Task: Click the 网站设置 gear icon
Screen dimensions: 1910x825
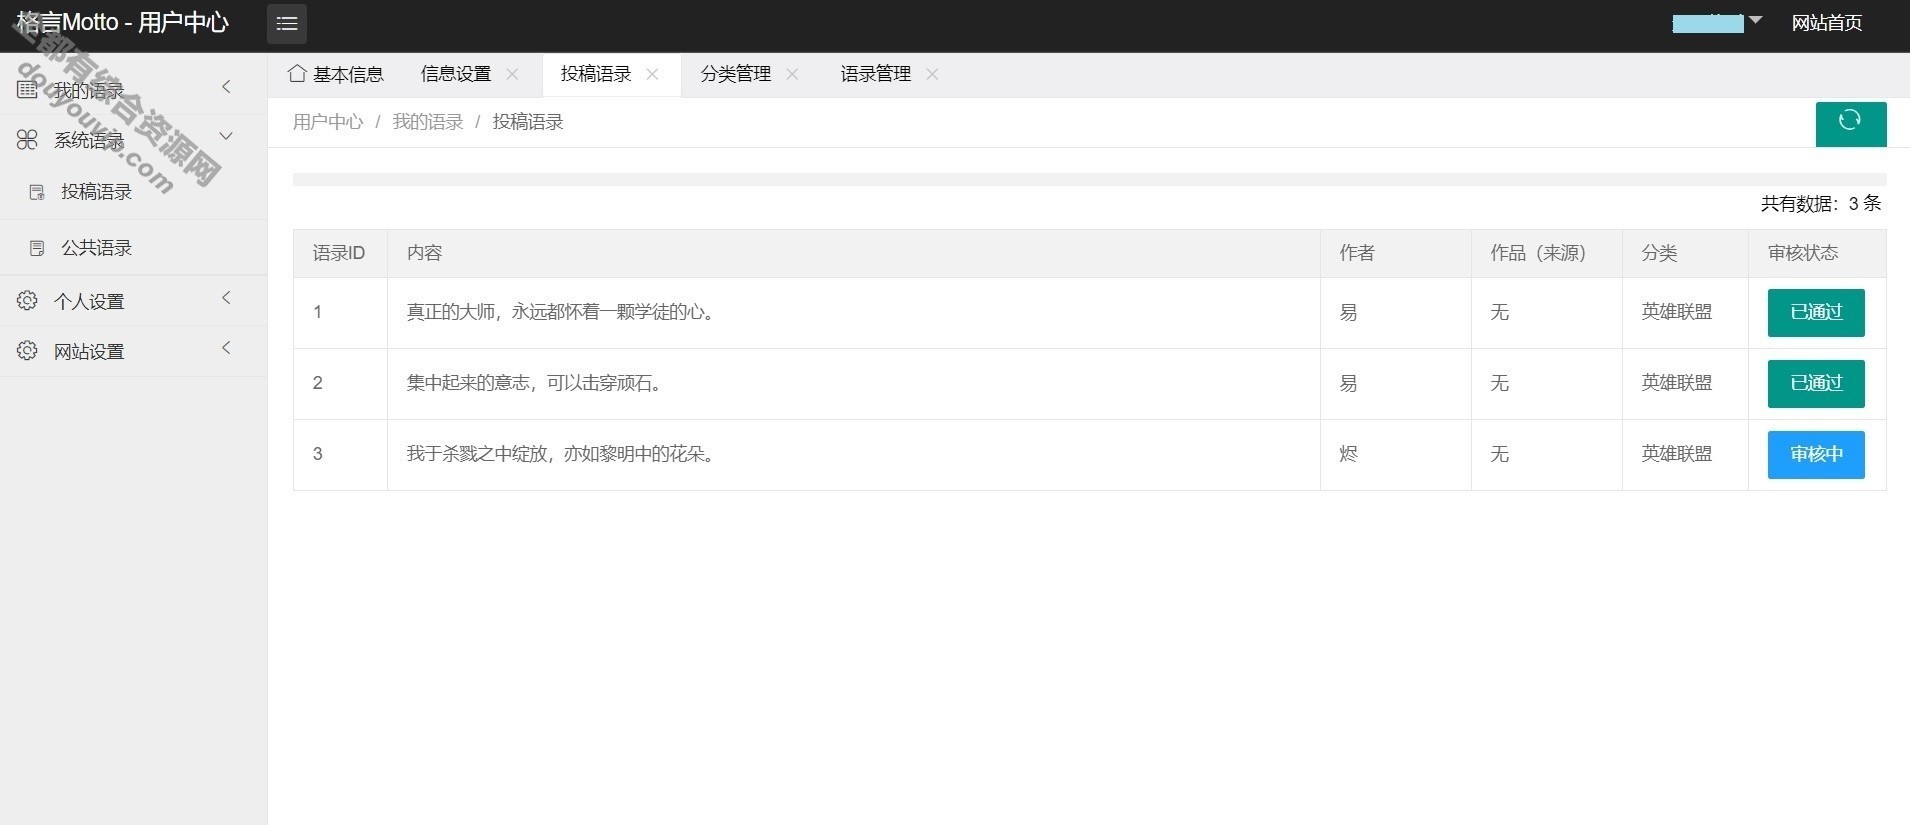Action: pyautogui.click(x=27, y=351)
